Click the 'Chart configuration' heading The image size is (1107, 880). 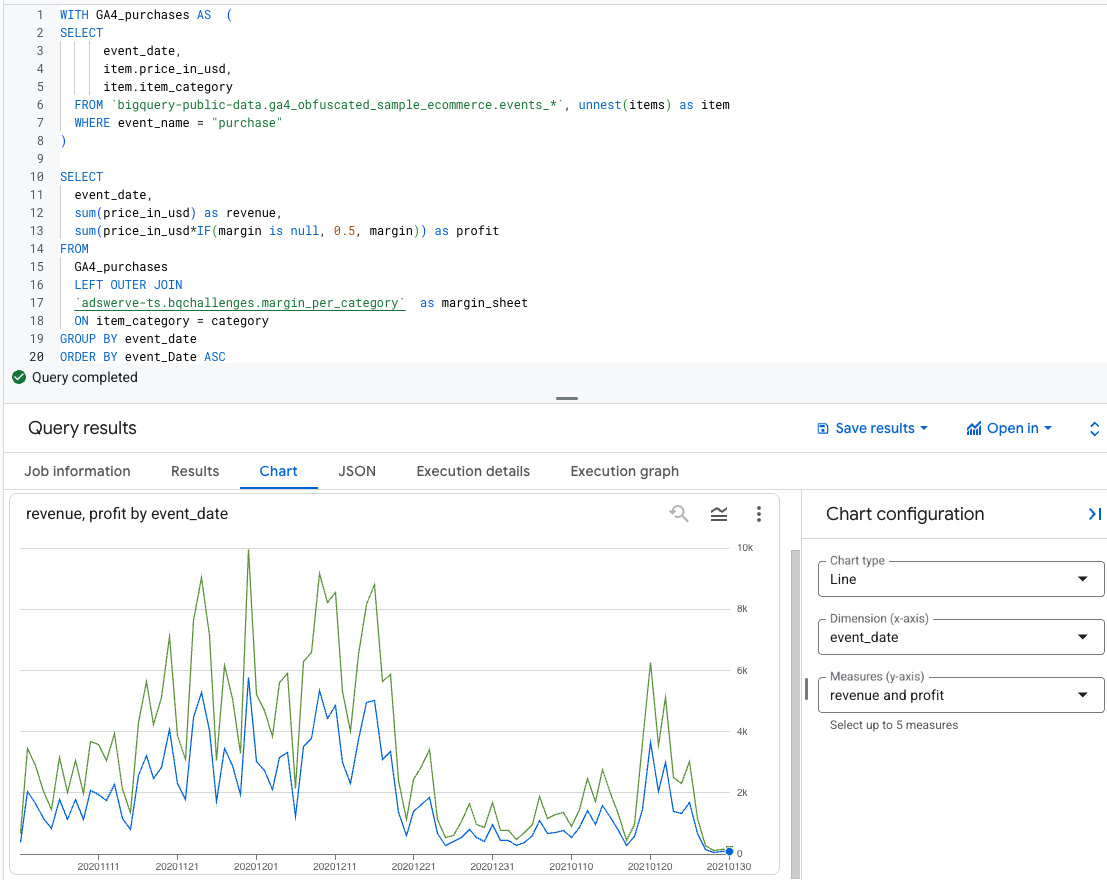coord(905,514)
